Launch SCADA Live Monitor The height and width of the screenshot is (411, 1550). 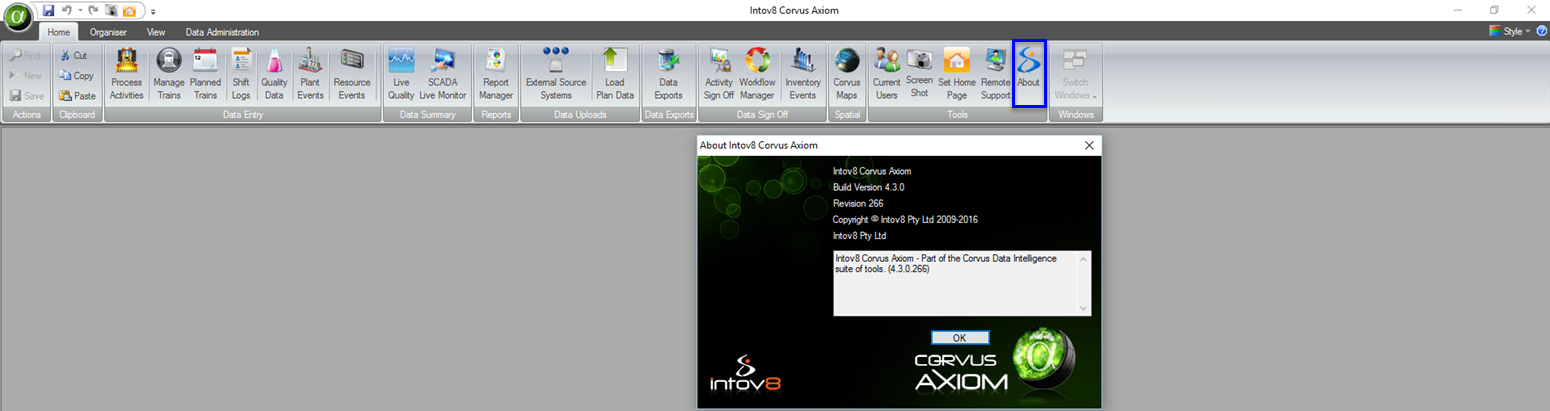(x=442, y=74)
